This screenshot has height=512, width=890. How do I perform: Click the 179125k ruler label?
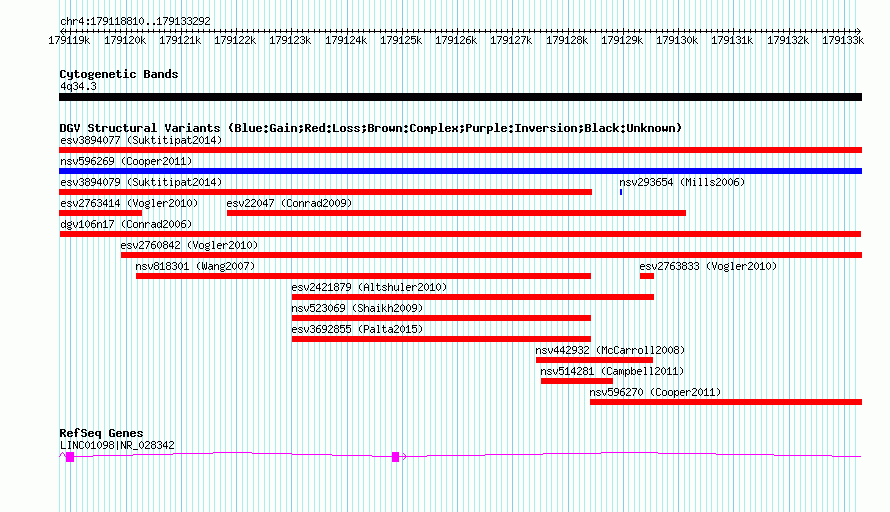pos(401,41)
